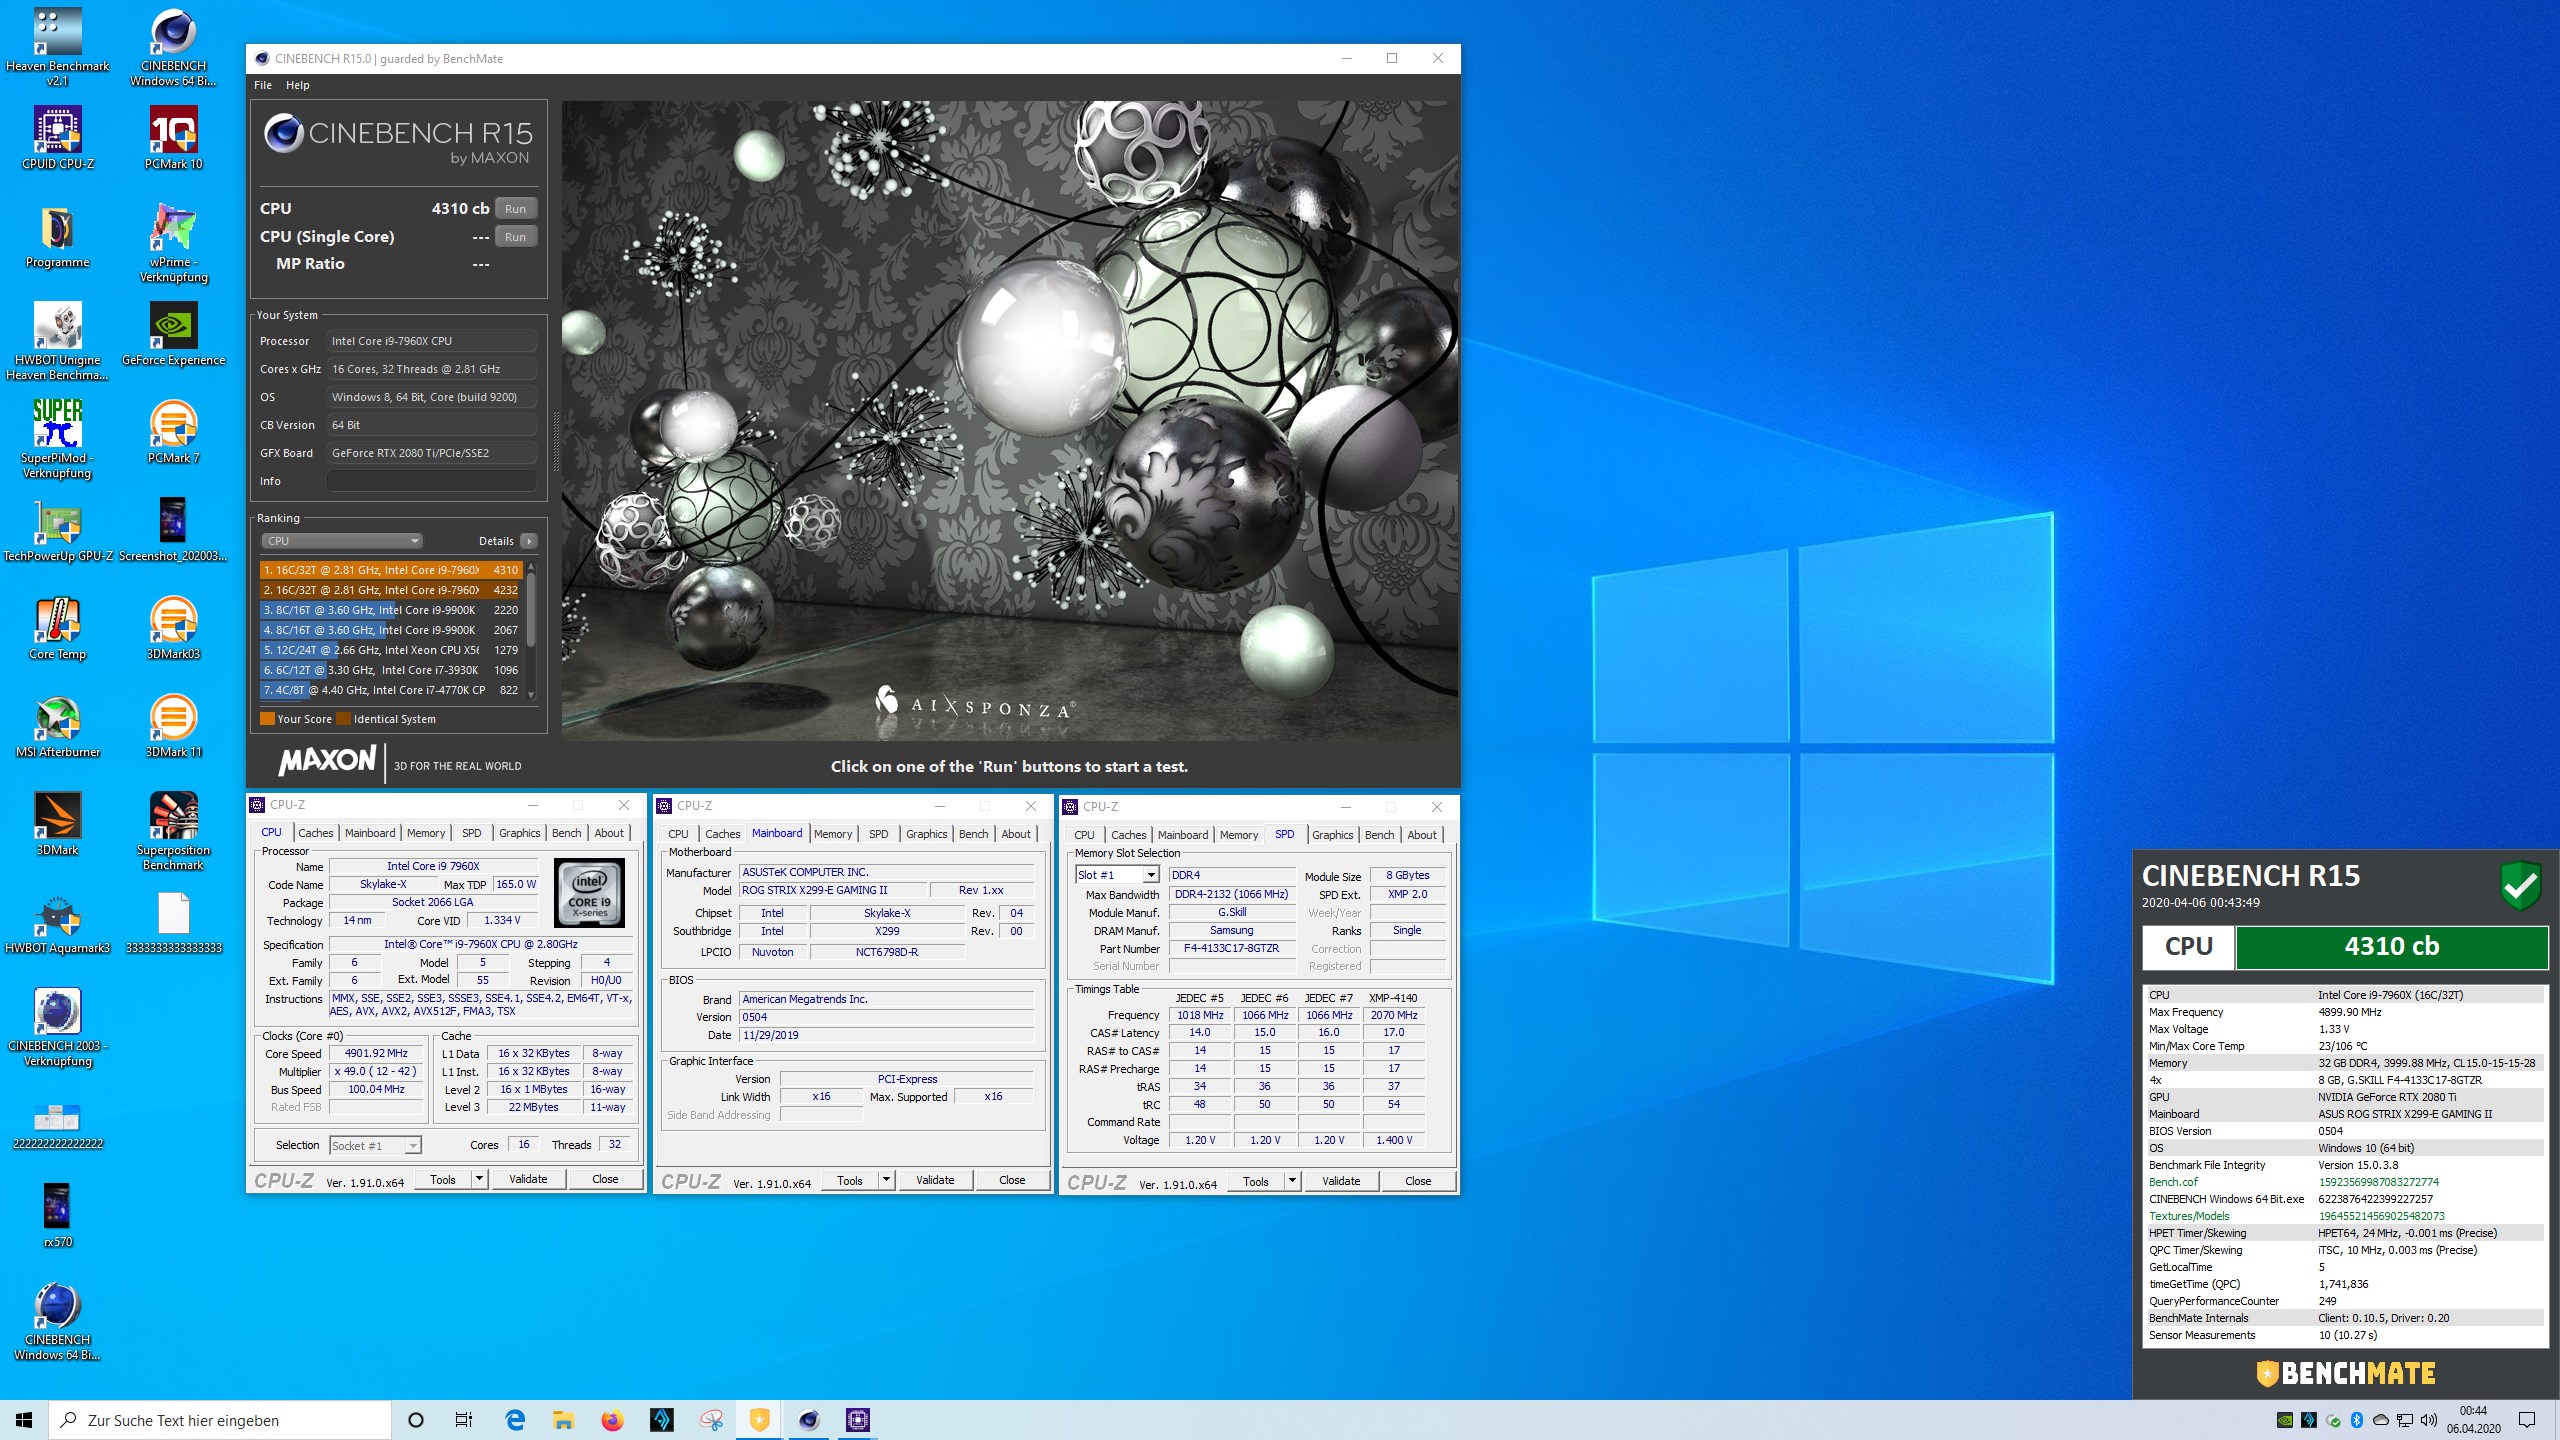
Task: Click Validate in the CPU-tab CPU-Z window
Action: coord(528,1179)
